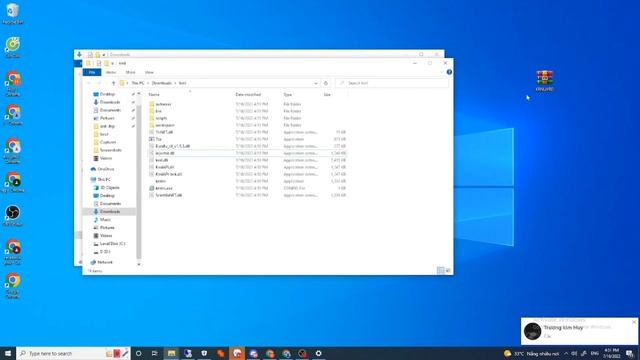Click the blue Help question mark icon

pyautogui.click(x=449, y=72)
